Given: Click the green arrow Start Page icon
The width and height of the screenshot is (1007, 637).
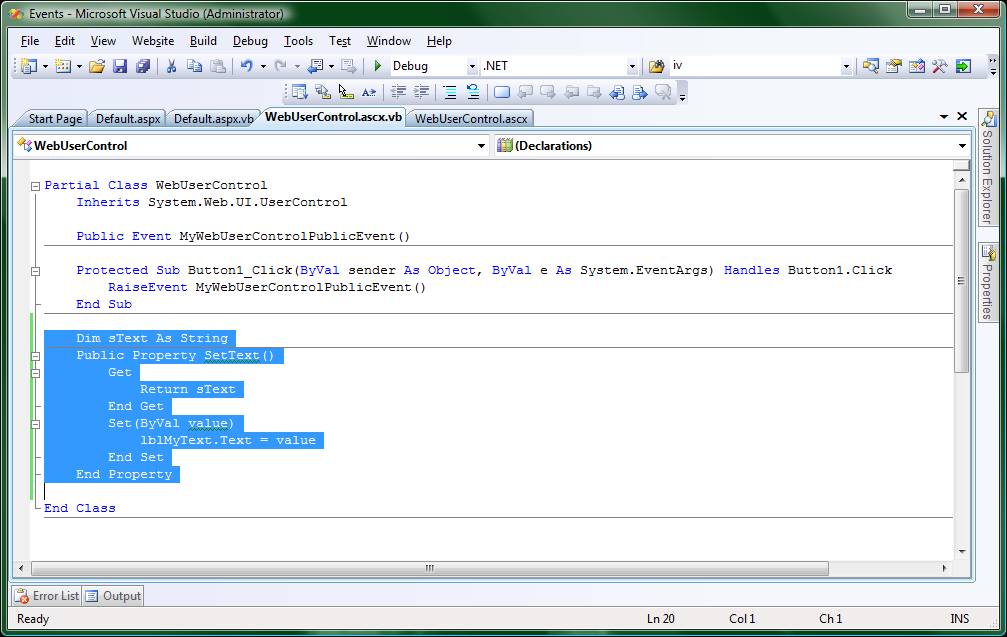Looking at the screenshot, I should point(963,66).
